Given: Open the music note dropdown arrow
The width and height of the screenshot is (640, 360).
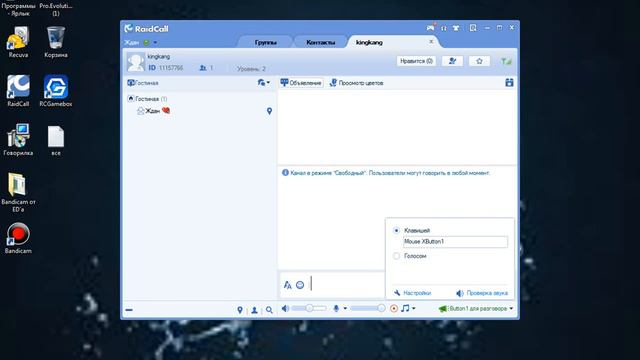Looking at the screenshot, I should coord(414,309).
